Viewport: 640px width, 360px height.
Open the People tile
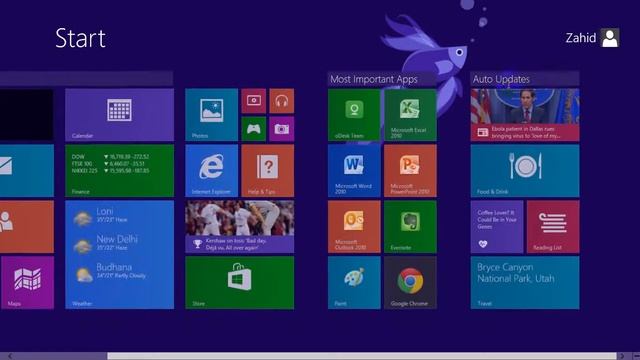[27, 227]
